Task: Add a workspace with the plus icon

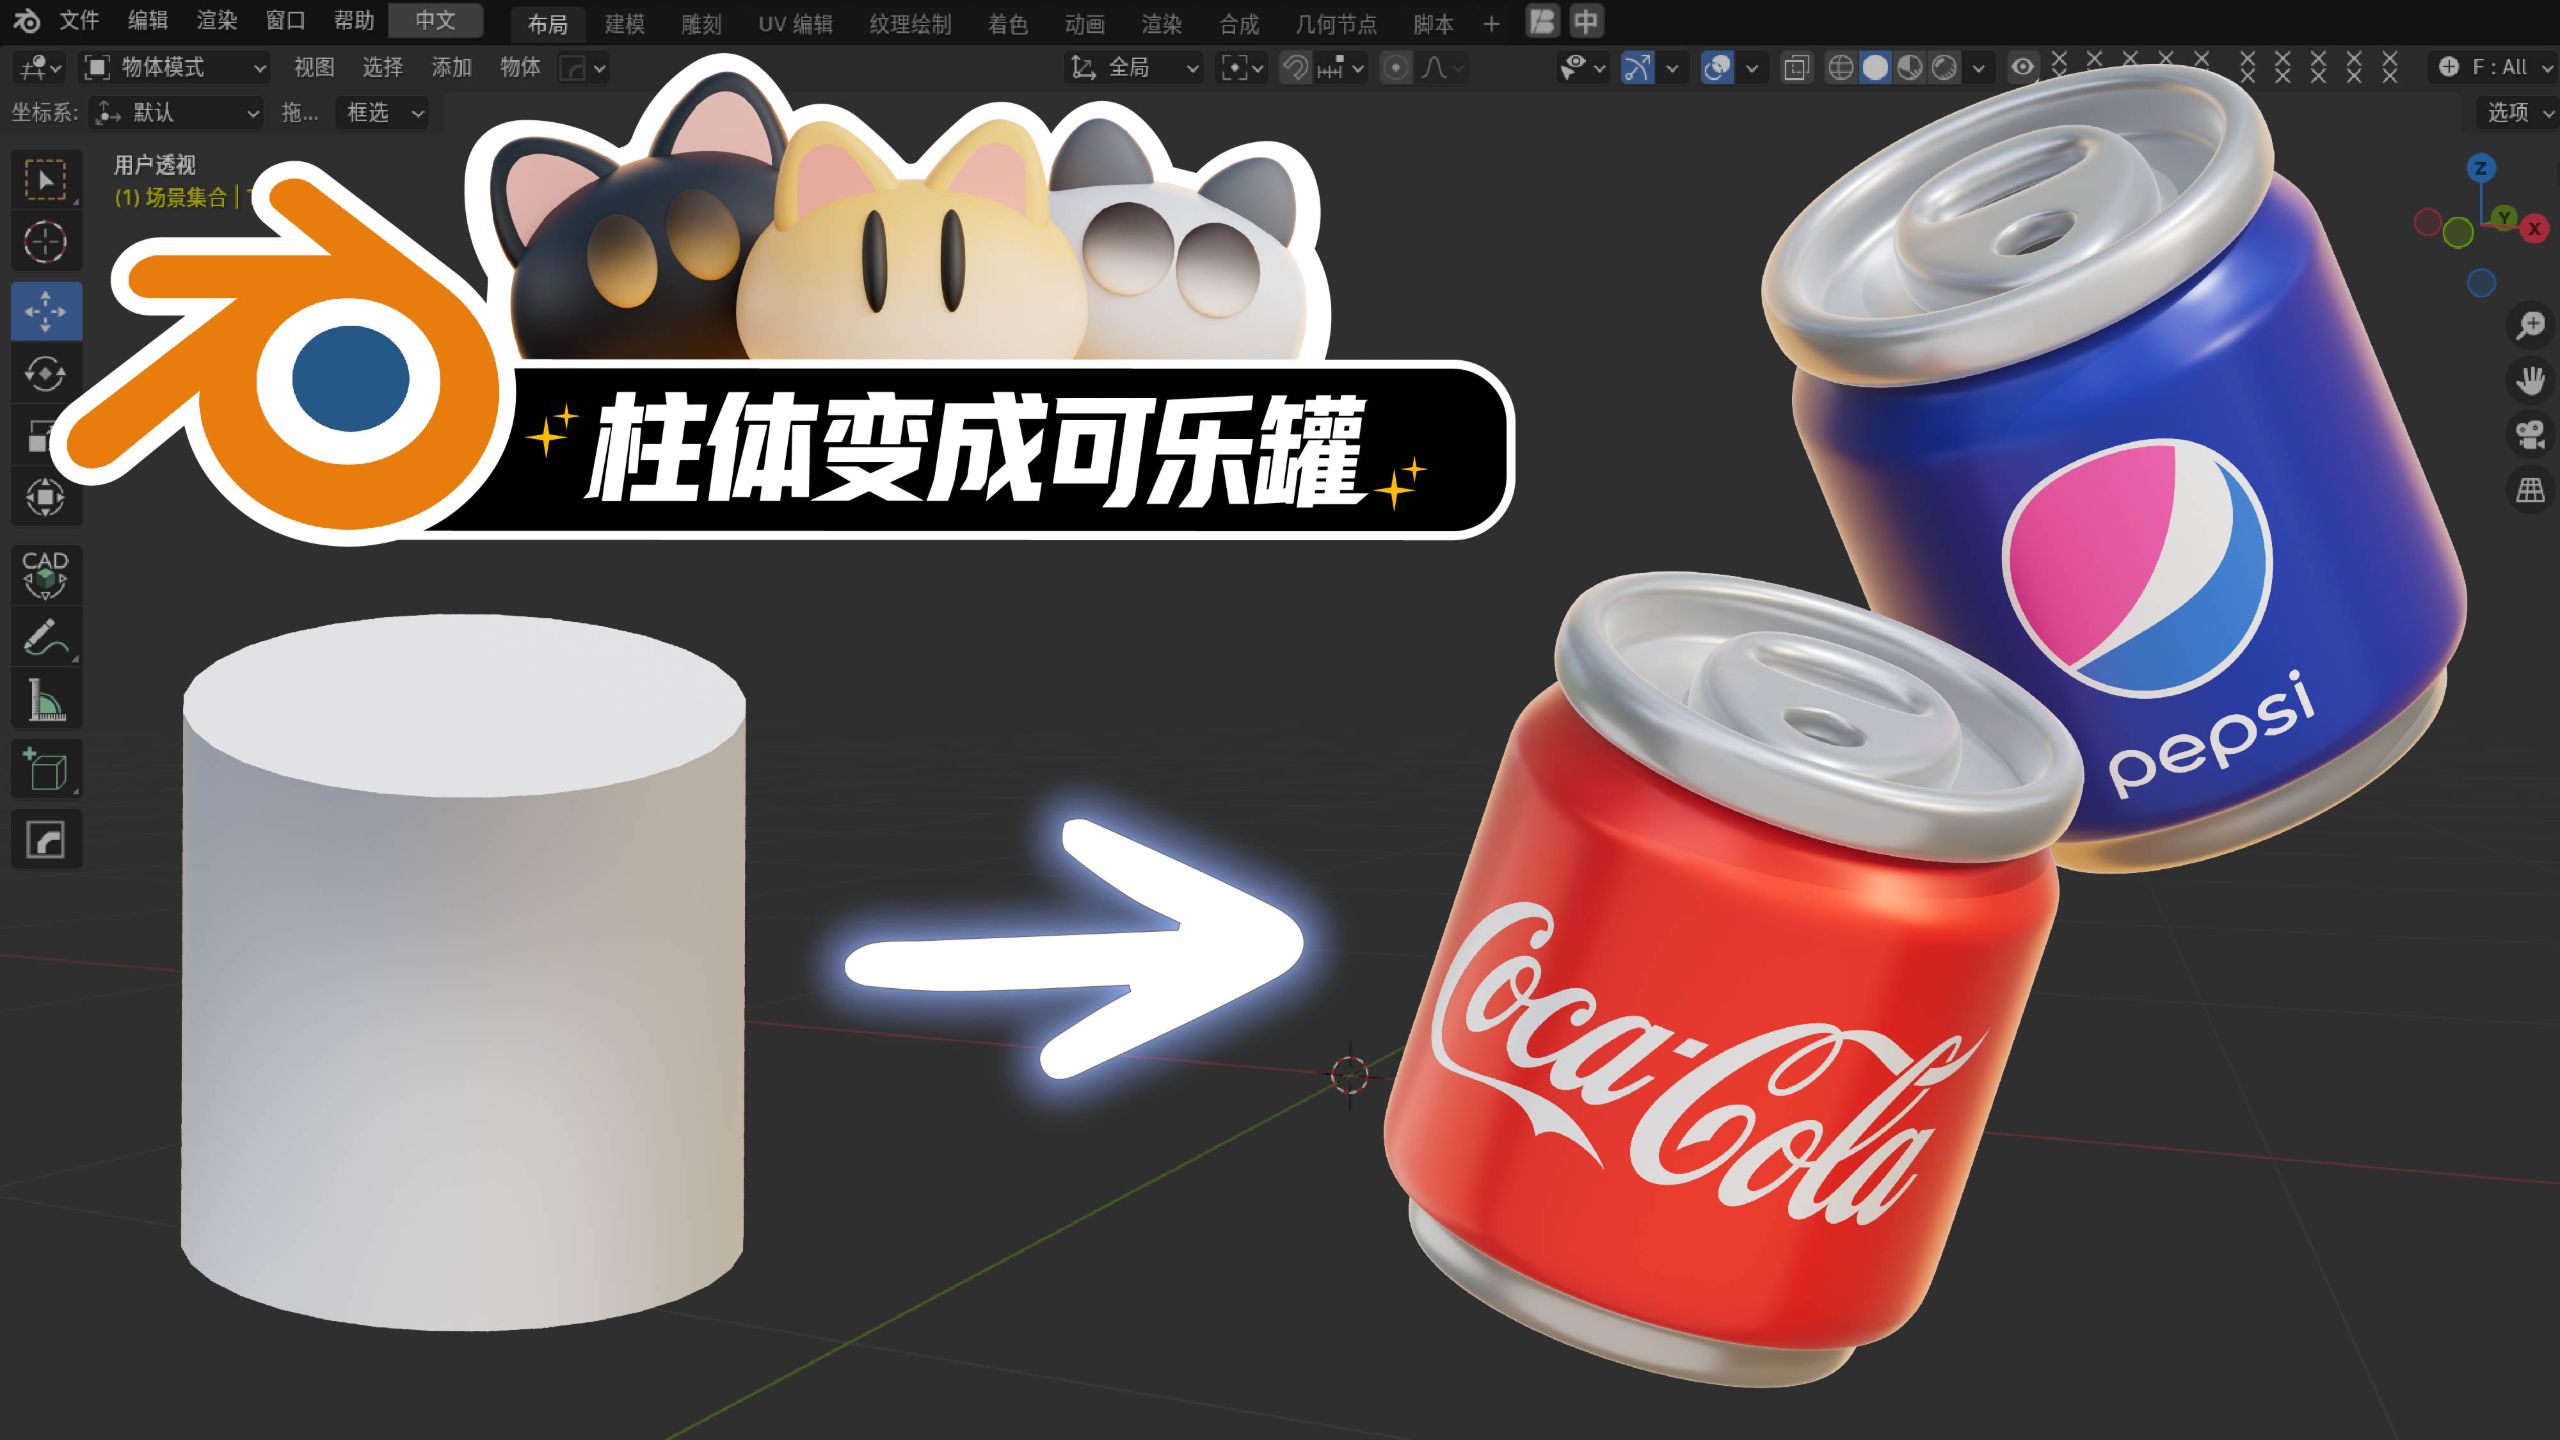Action: (1491, 23)
